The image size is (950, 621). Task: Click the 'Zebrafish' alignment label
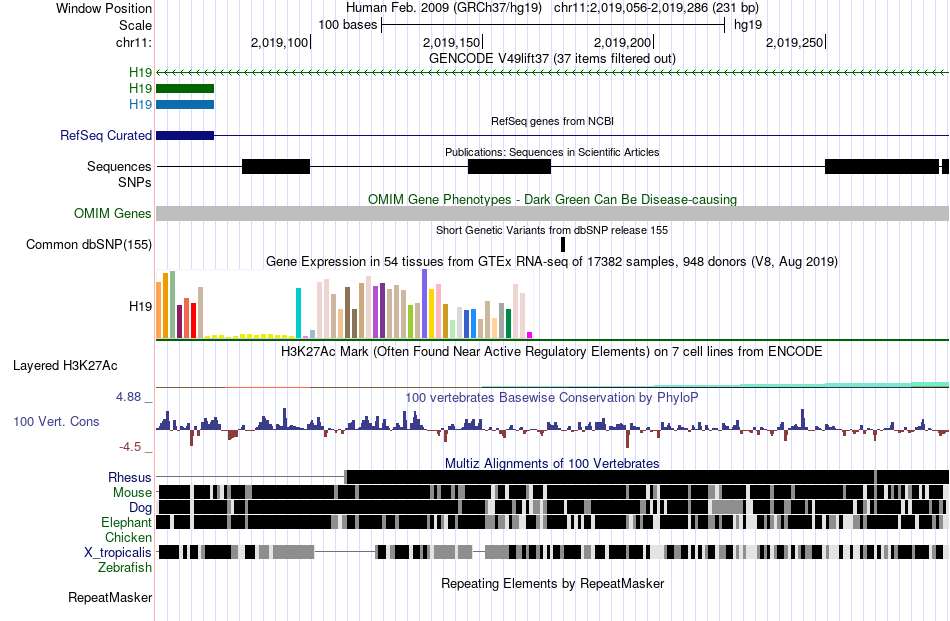[124, 568]
